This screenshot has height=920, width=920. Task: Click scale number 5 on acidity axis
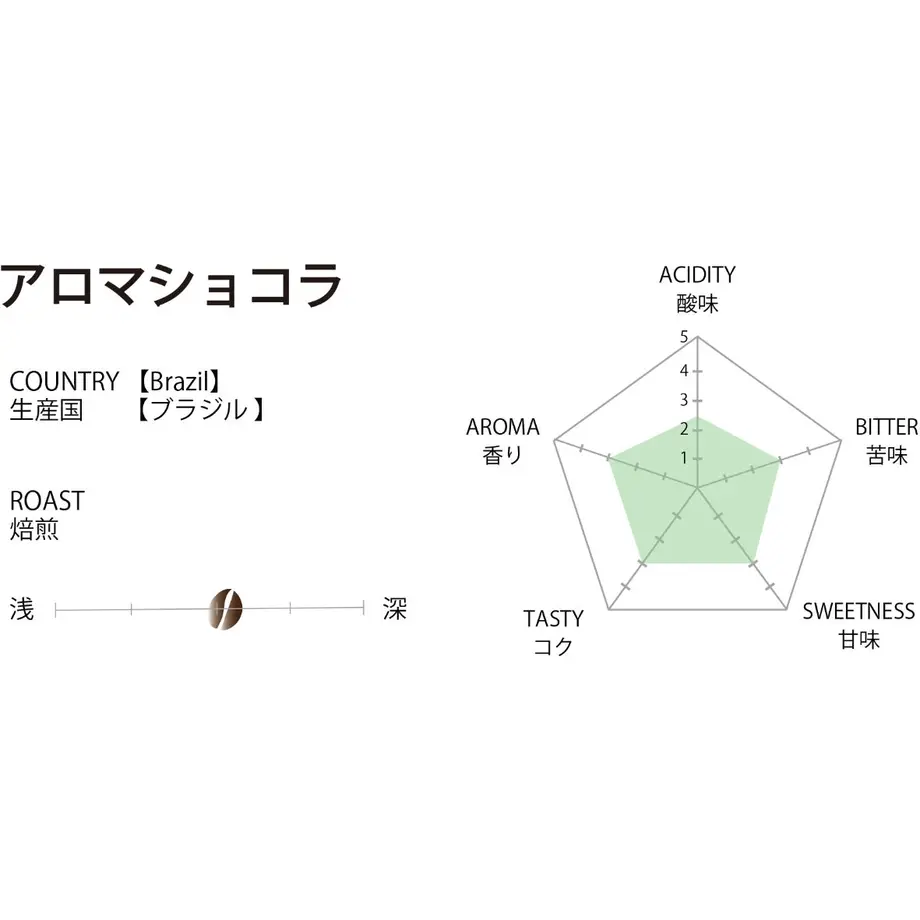(x=684, y=337)
